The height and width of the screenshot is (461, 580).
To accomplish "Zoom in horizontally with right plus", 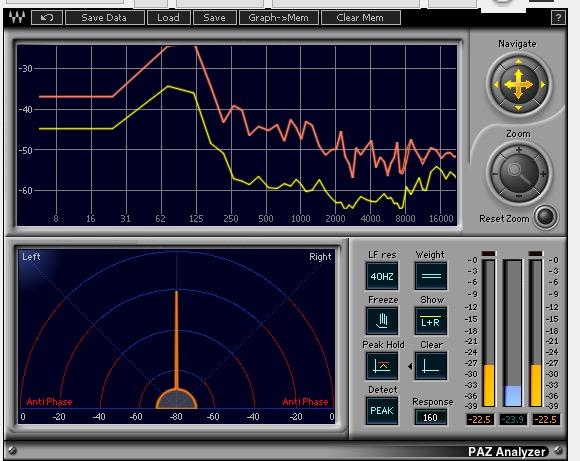I will (543, 174).
